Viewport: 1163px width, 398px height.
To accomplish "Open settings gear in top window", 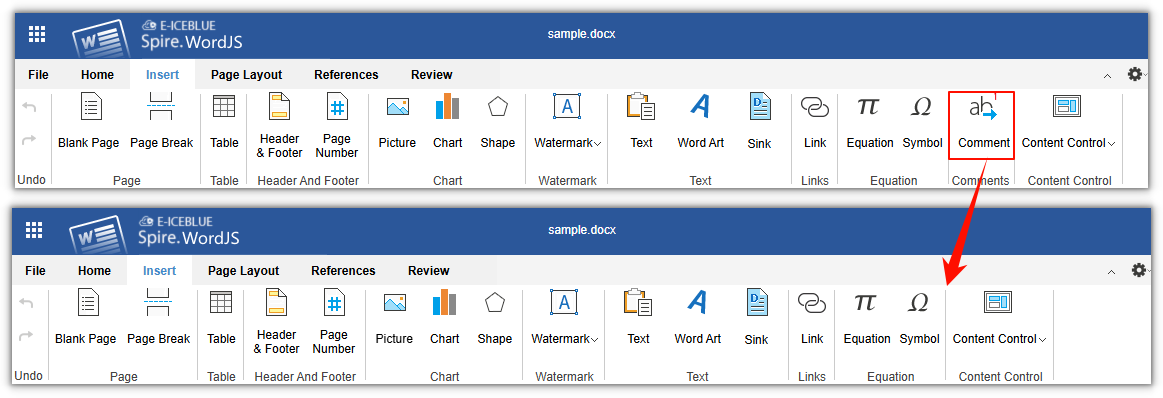I will 1135,74.
